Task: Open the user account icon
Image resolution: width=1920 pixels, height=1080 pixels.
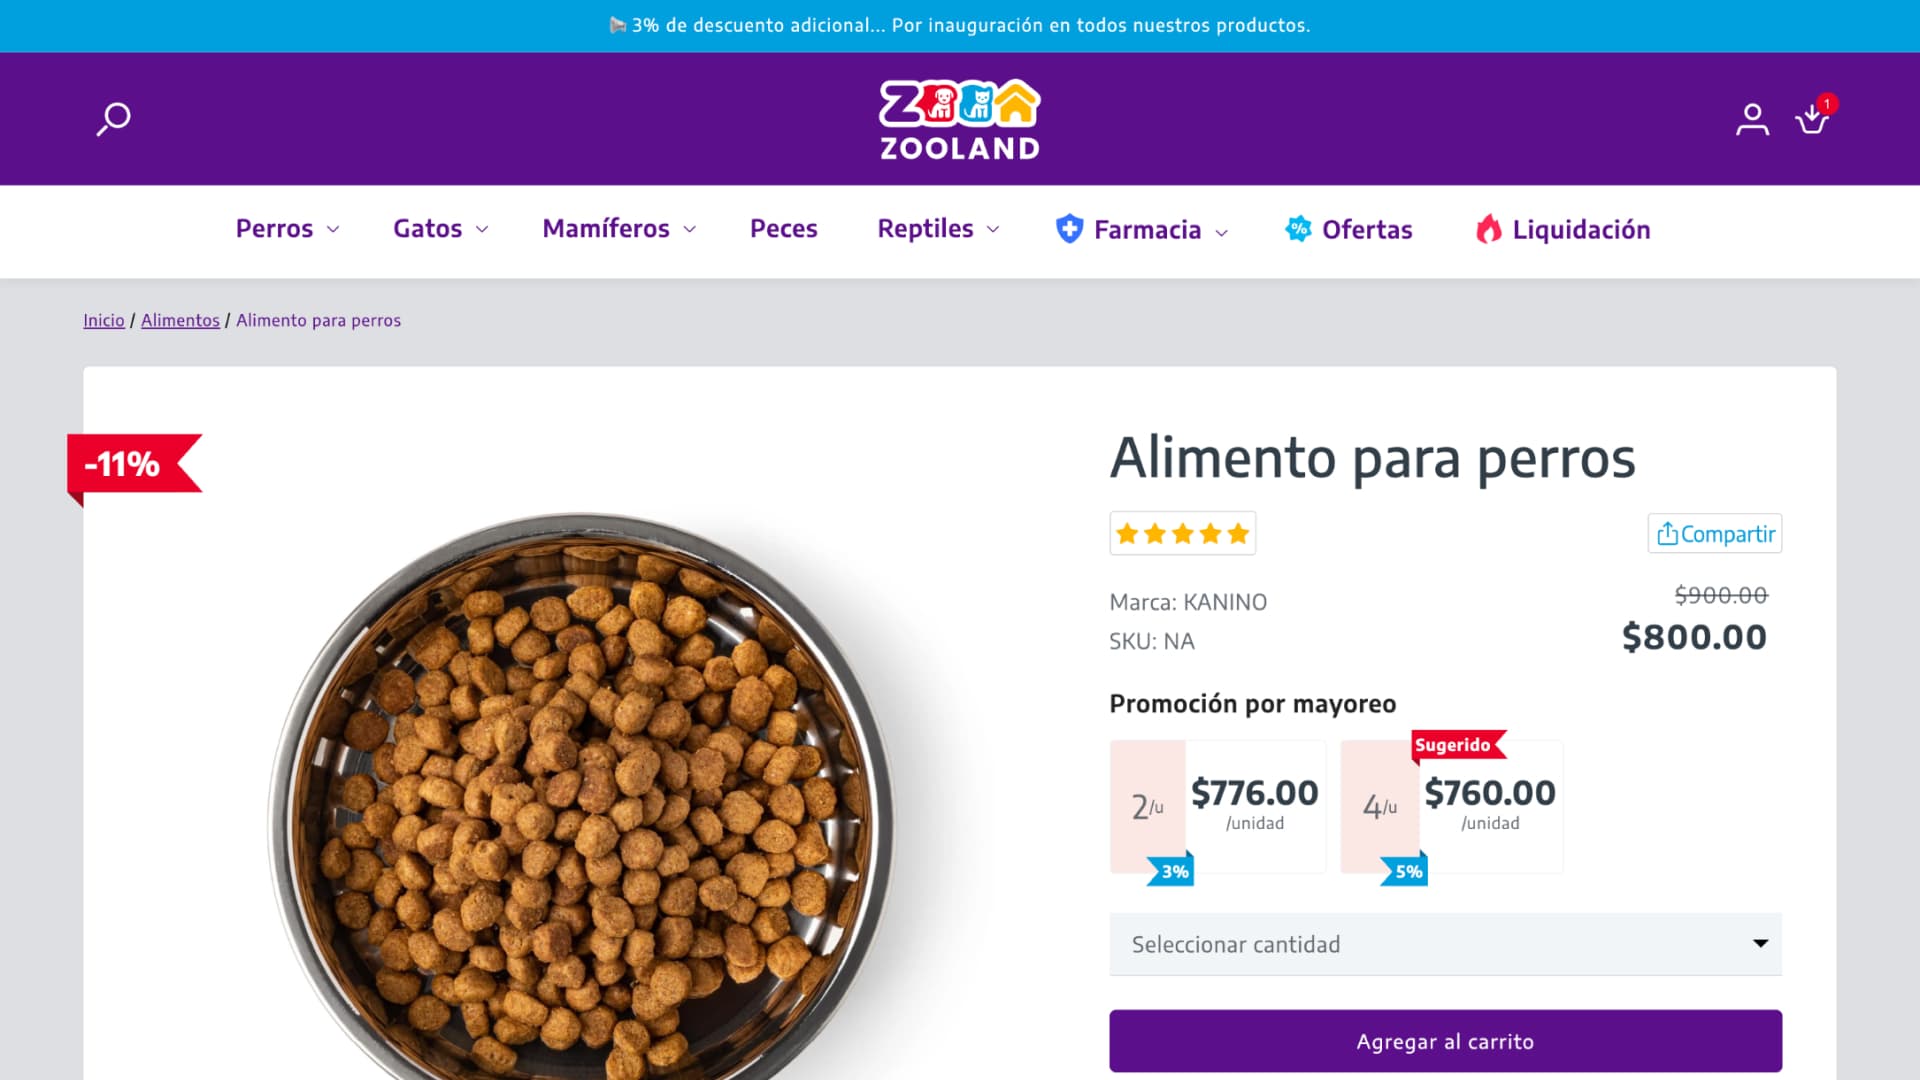Action: [1752, 119]
